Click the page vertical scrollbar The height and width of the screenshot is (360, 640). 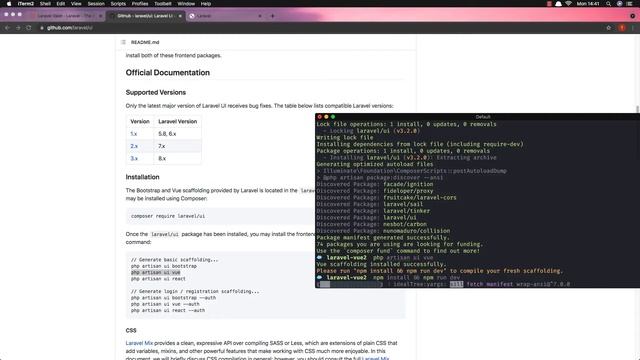637,110
